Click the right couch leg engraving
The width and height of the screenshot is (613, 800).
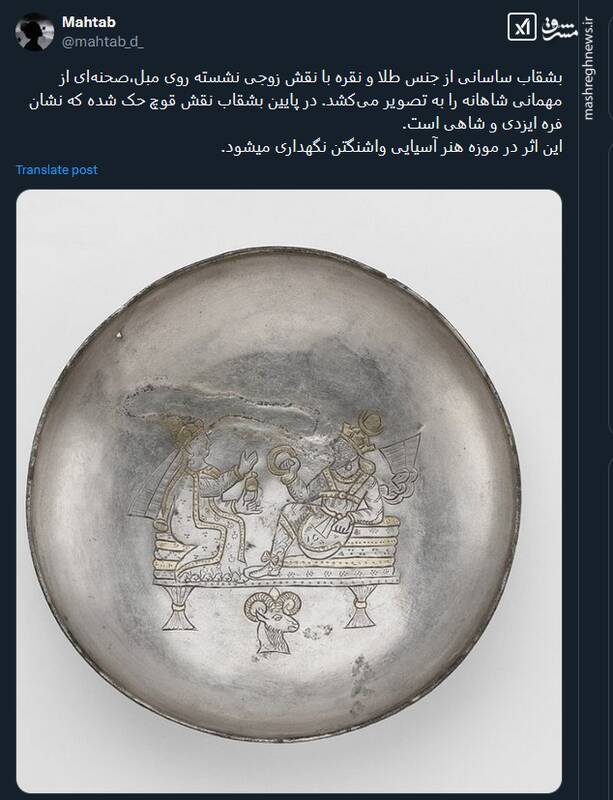coord(363,606)
